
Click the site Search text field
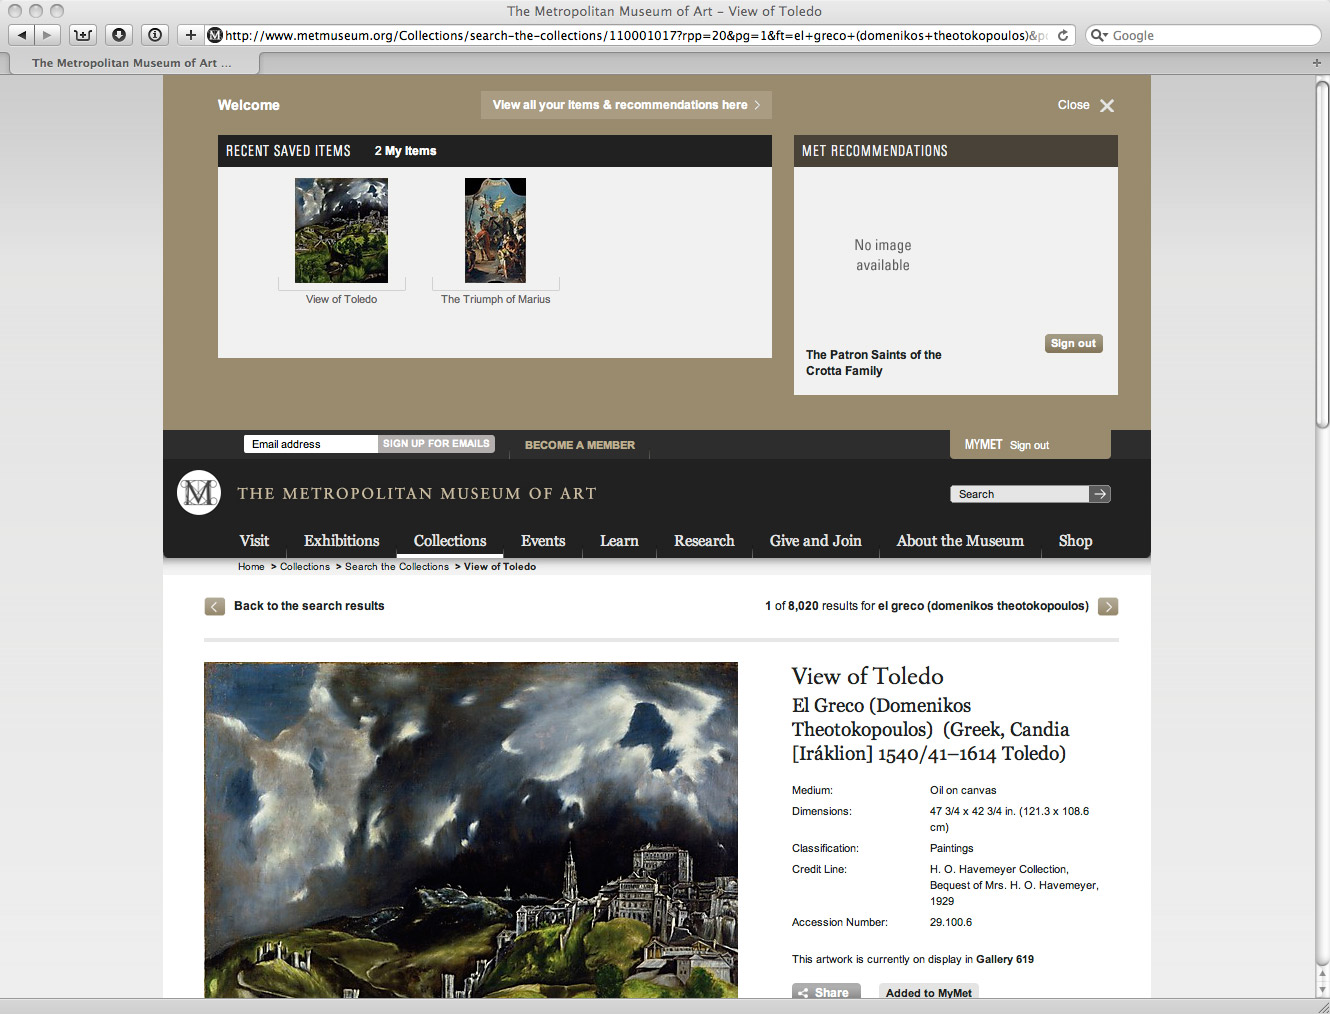coord(1019,494)
